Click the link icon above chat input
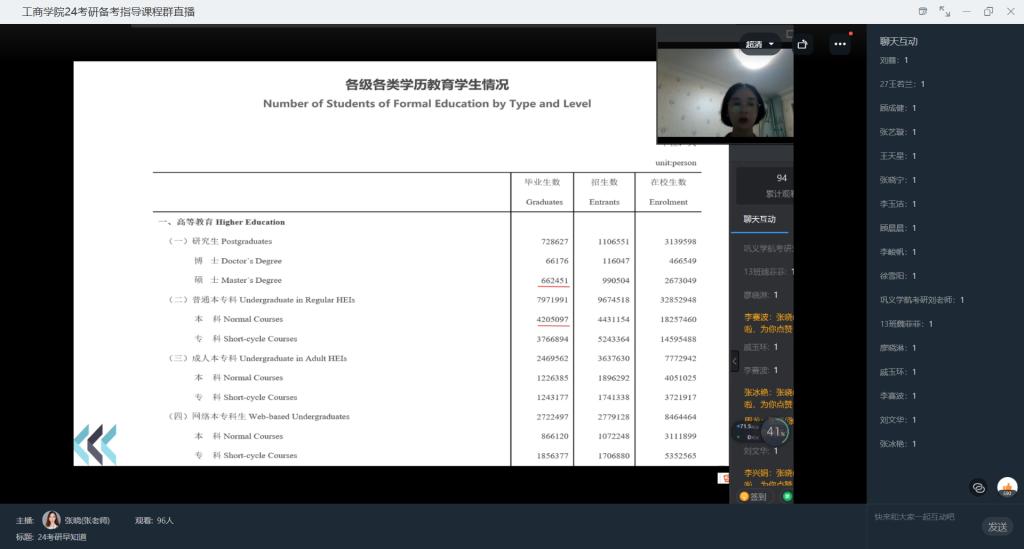The width and height of the screenshot is (1024, 549). [x=979, y=487]
